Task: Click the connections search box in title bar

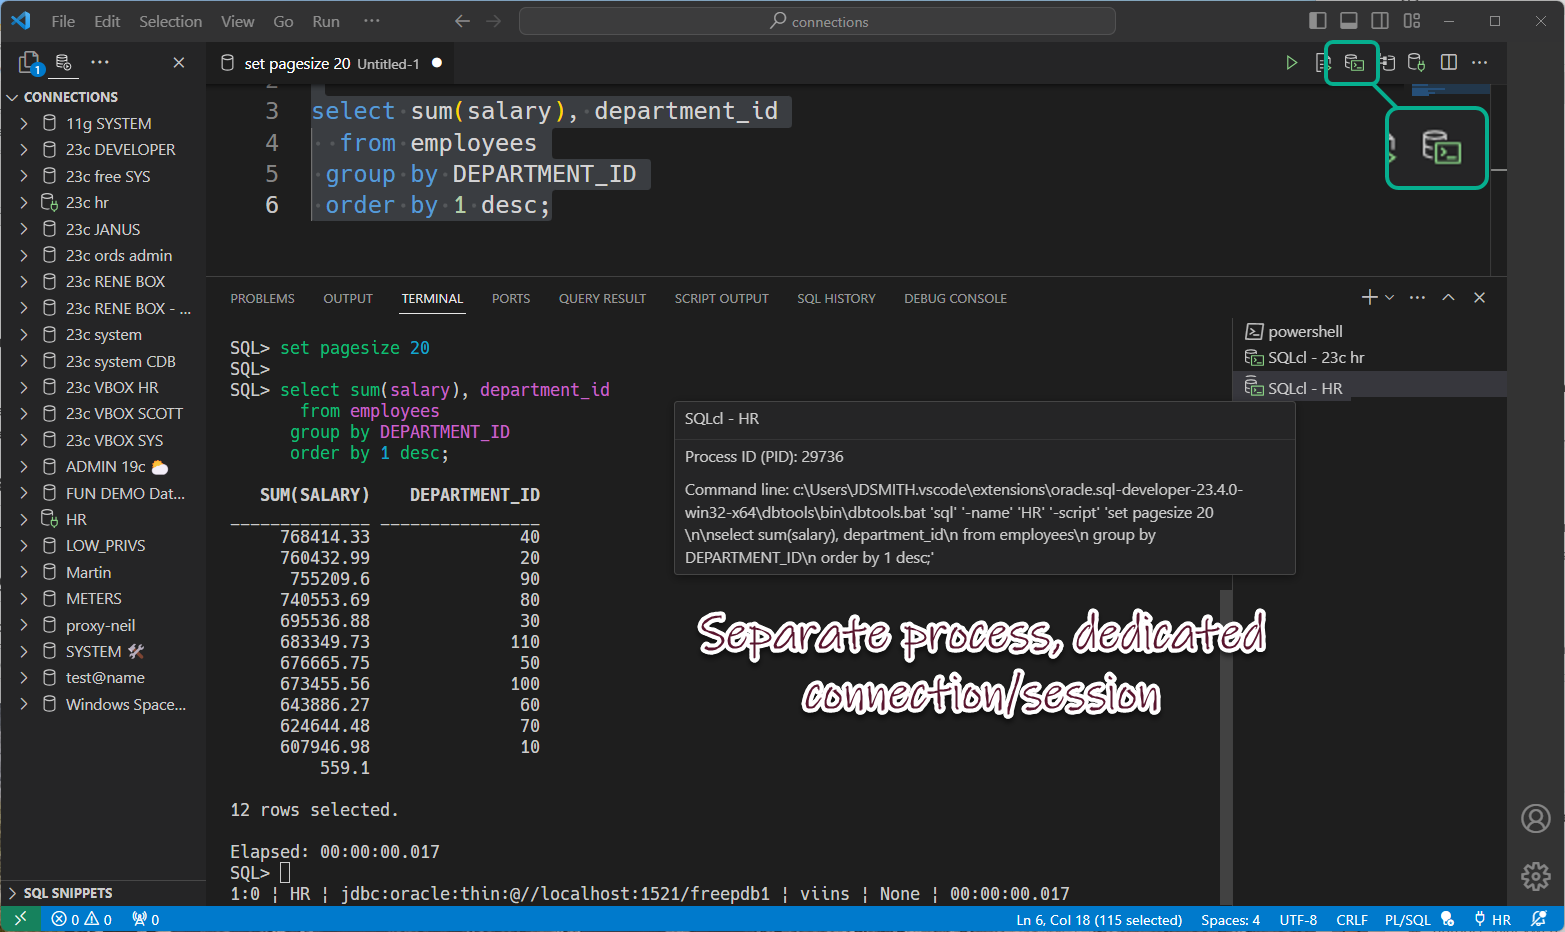Action: pyautogui.click(x=817, y=21)
